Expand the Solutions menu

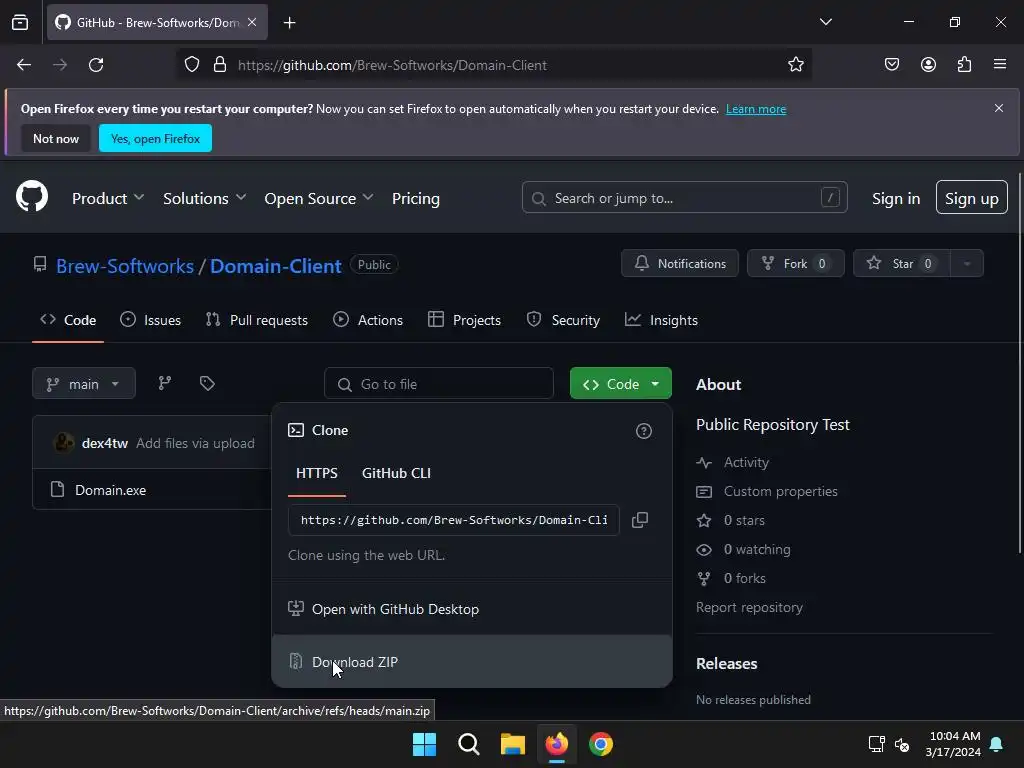coord(204,198)
